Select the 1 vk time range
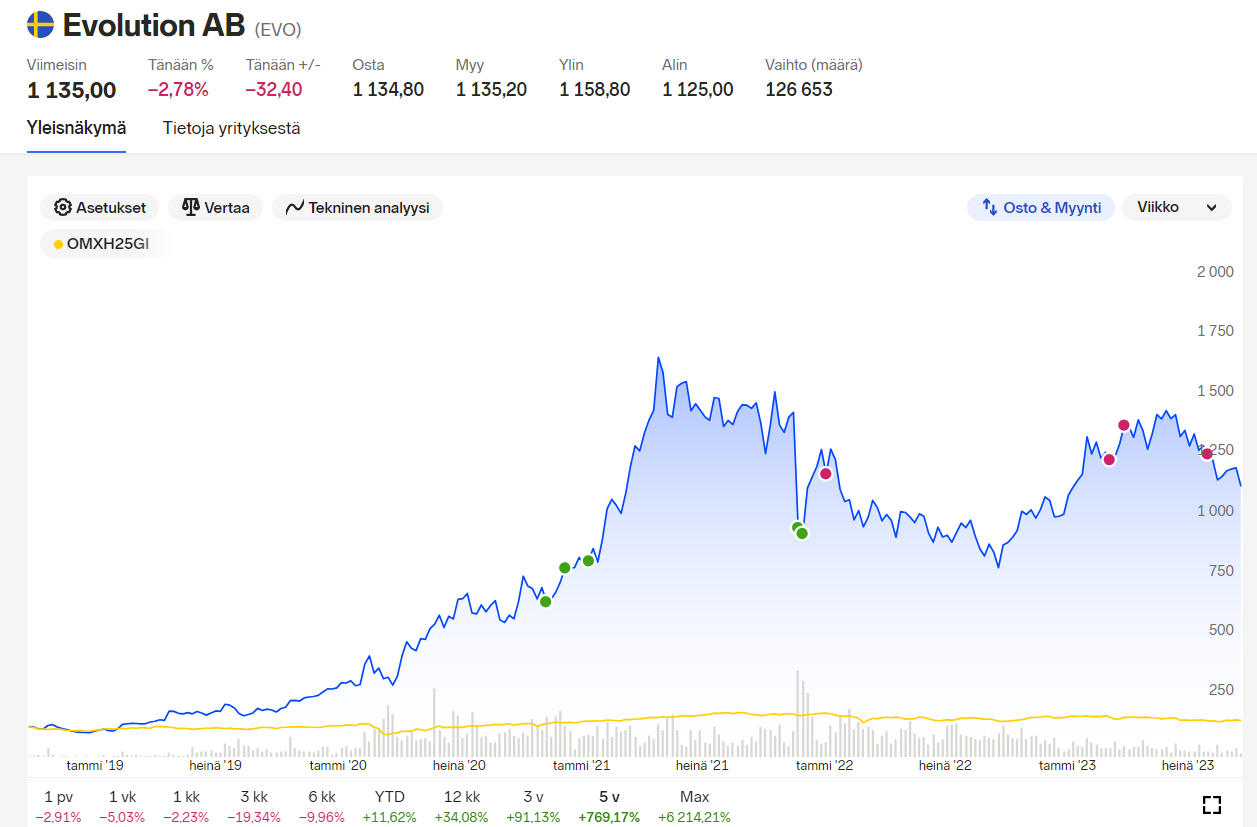This screenshot has width=1257, height=827. pyautogui.click(x=122, y=797)
